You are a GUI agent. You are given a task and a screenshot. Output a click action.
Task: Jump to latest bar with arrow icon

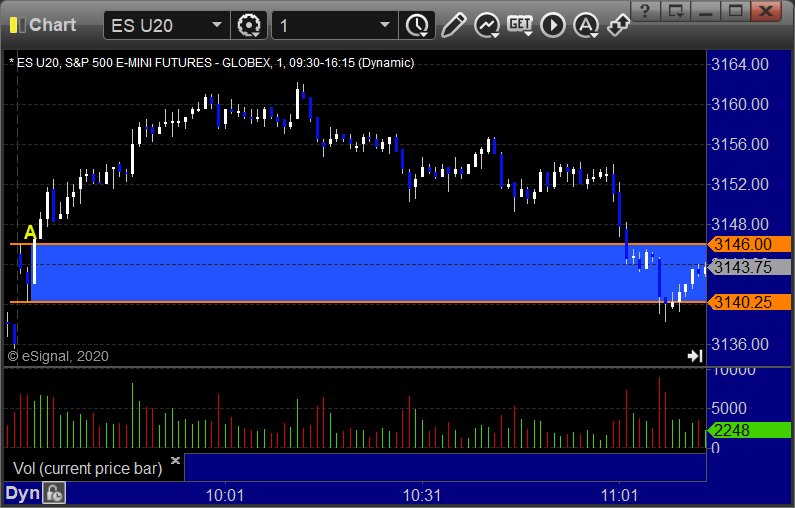pos(695,356)
